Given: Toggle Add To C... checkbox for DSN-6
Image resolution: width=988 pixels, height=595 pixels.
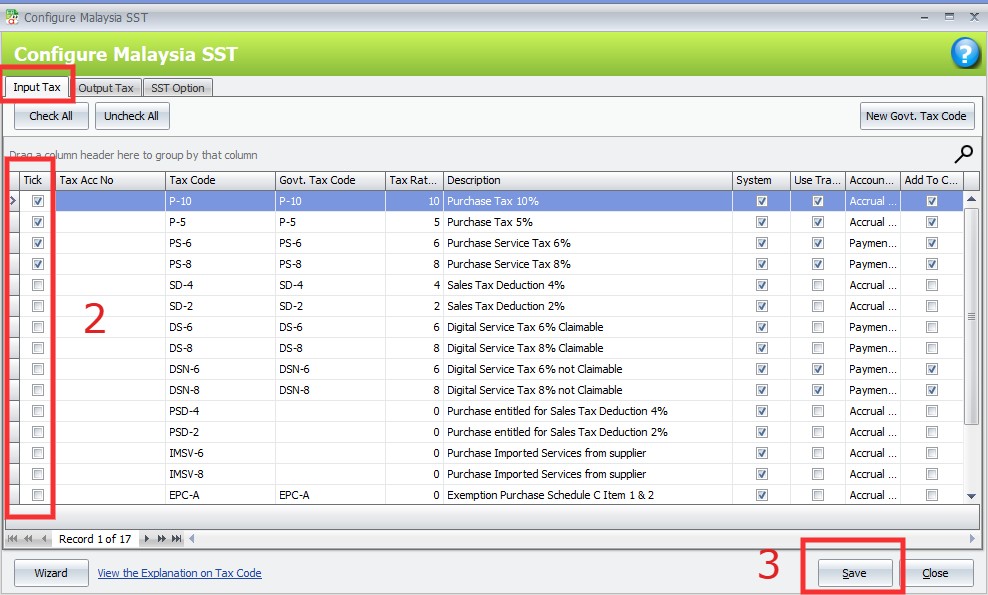Looking at the screenshot, I should tap(932, 369).
